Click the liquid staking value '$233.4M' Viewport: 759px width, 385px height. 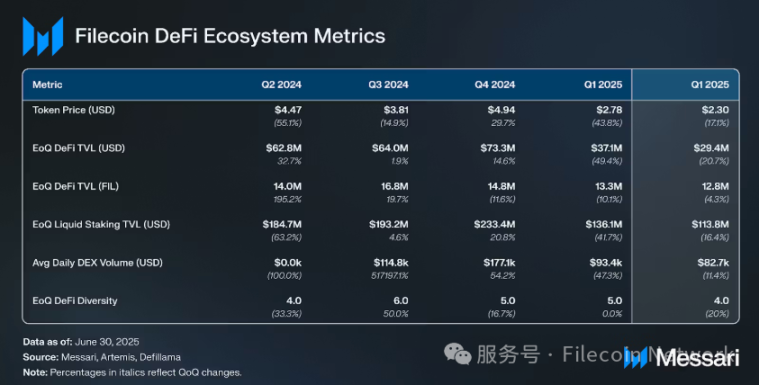pyautogui.click(x=495, y=225)
